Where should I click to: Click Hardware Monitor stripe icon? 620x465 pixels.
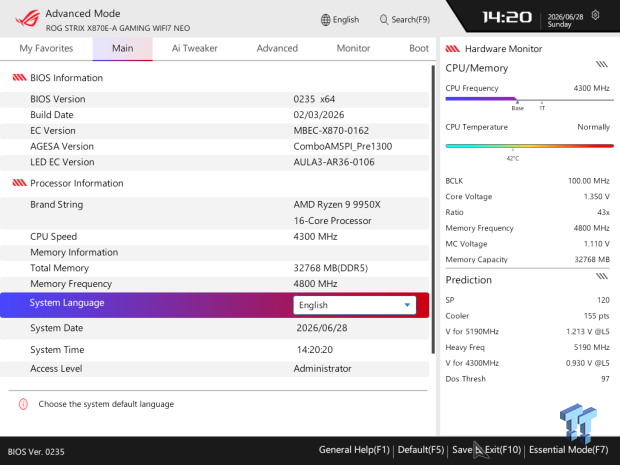click(x=452, y=49)
